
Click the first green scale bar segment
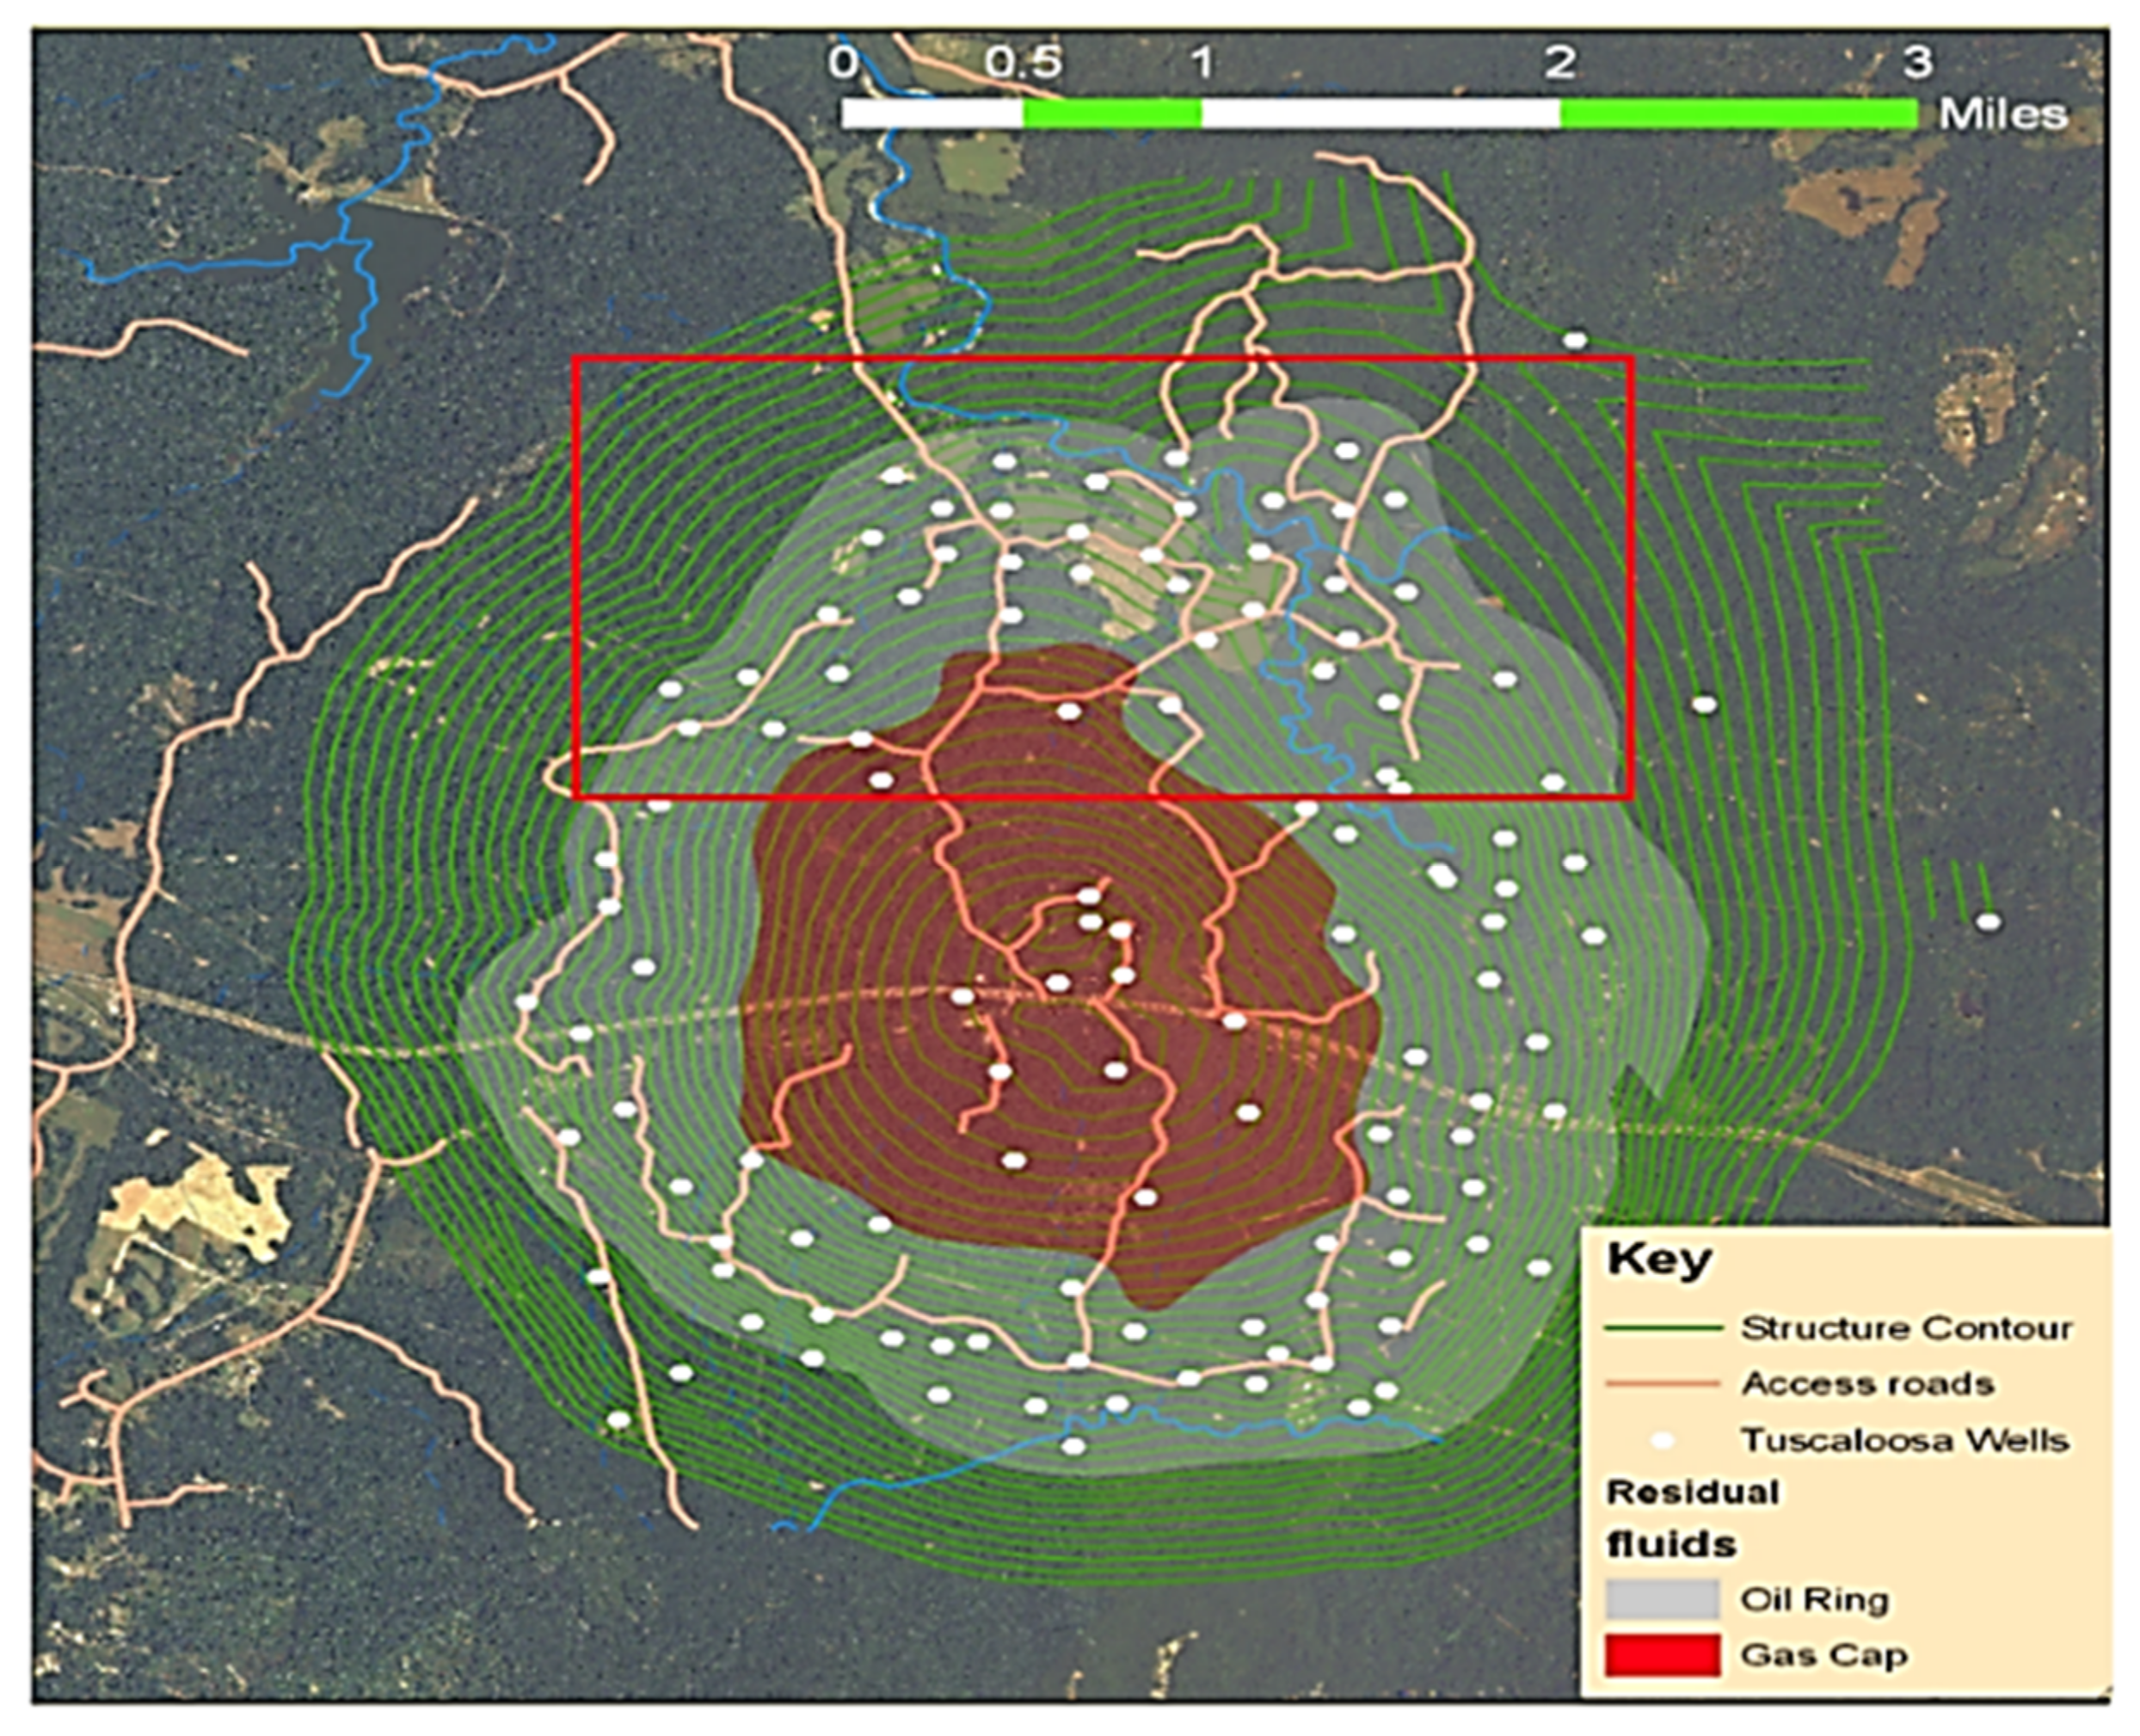click(1111, 114)
